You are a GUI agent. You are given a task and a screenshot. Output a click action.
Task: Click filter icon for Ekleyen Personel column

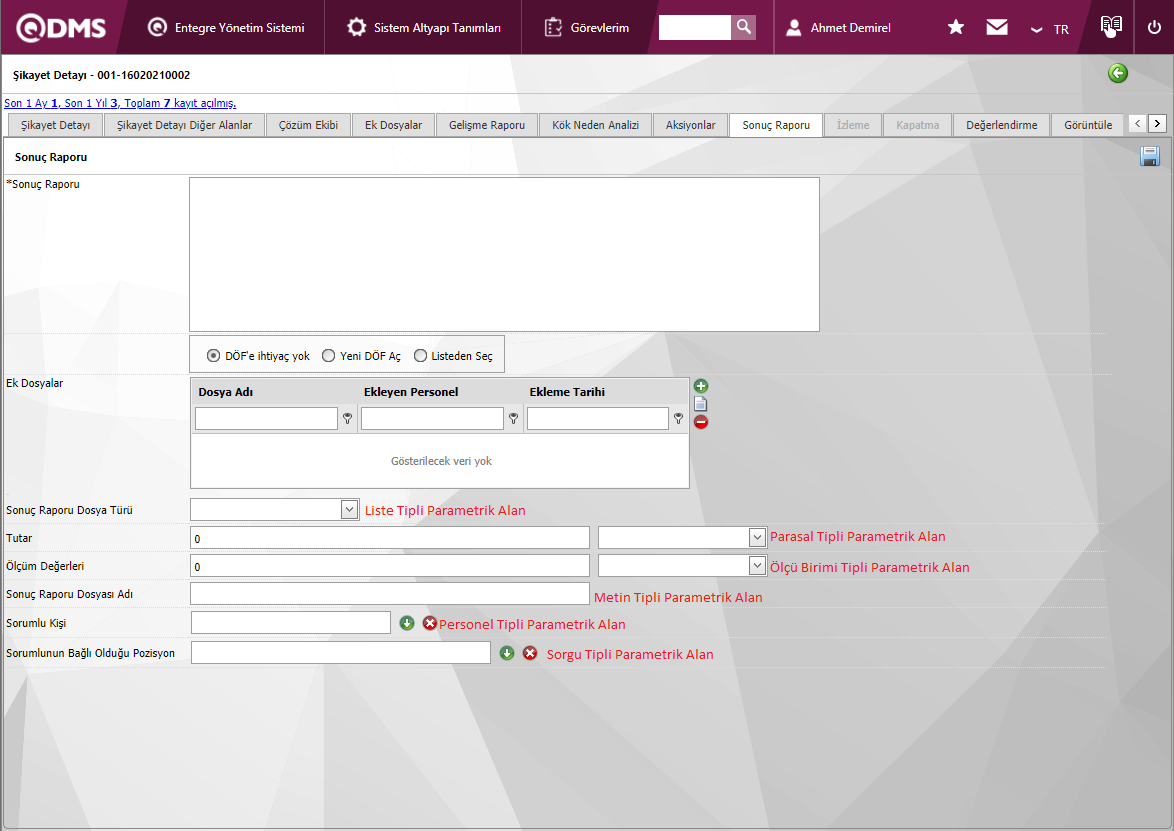click(514, 418)
